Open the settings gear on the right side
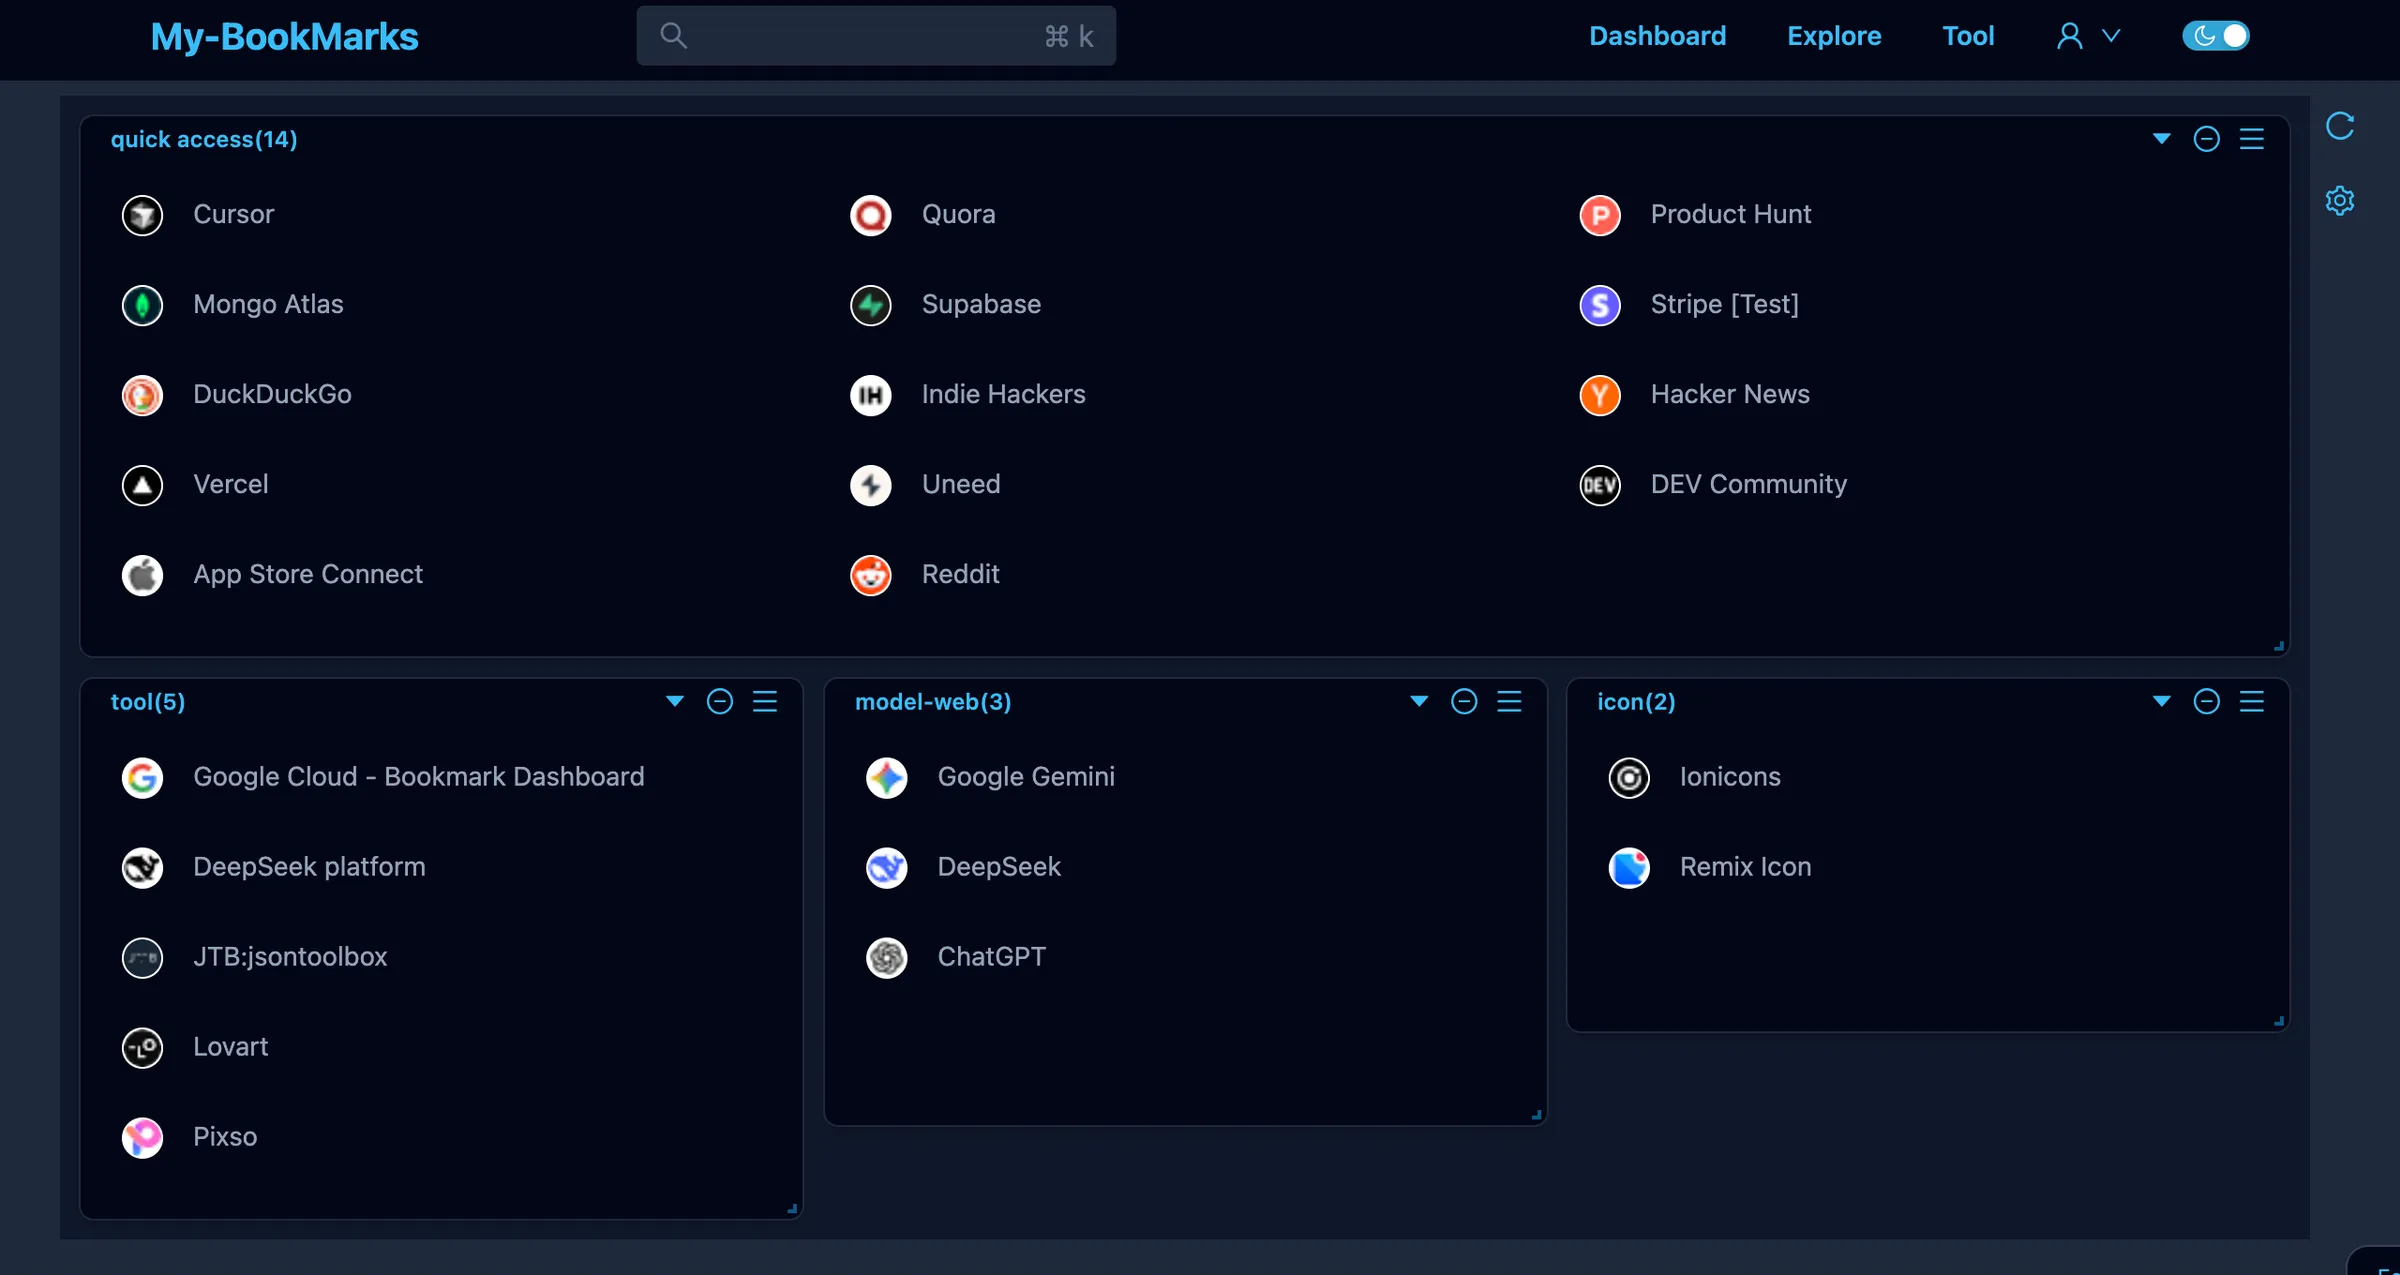 click(2338, 200)
